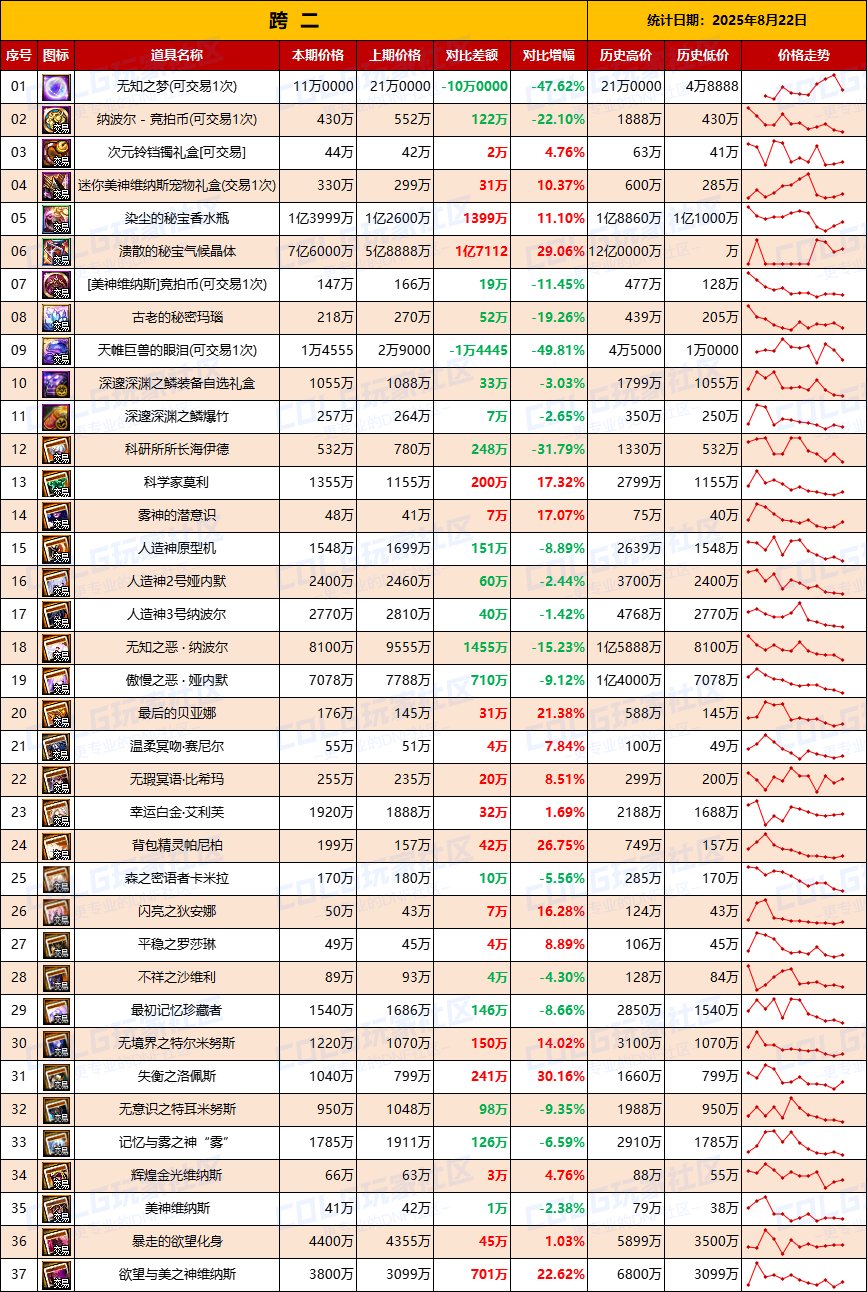Click the 价格走势 column header
Image resolution: width=867 pixels, height=1292 pixels.
point(804,56)
